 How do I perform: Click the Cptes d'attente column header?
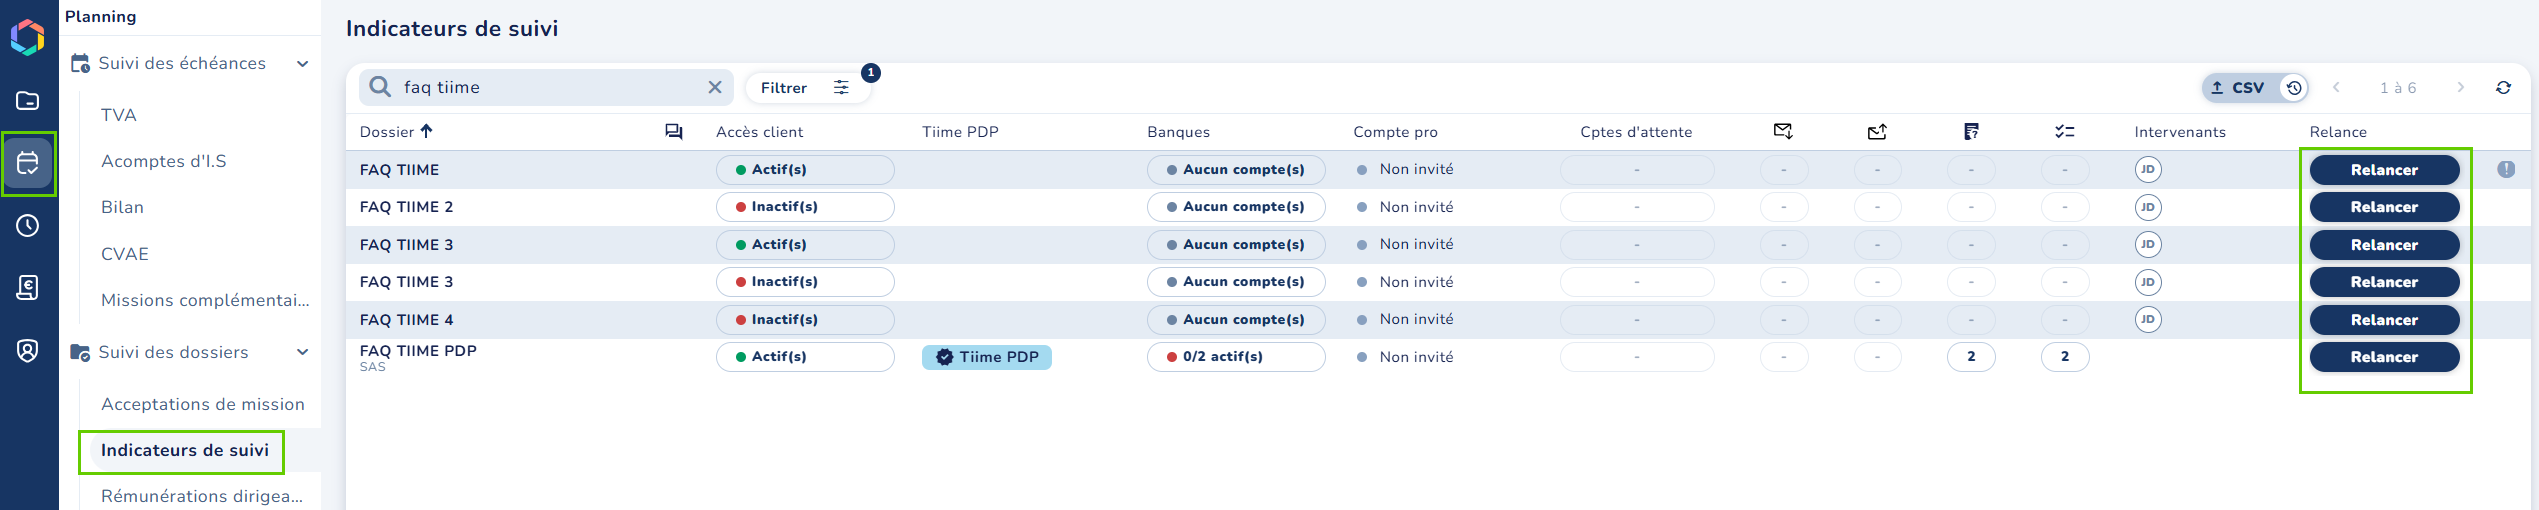point(1637,132)
